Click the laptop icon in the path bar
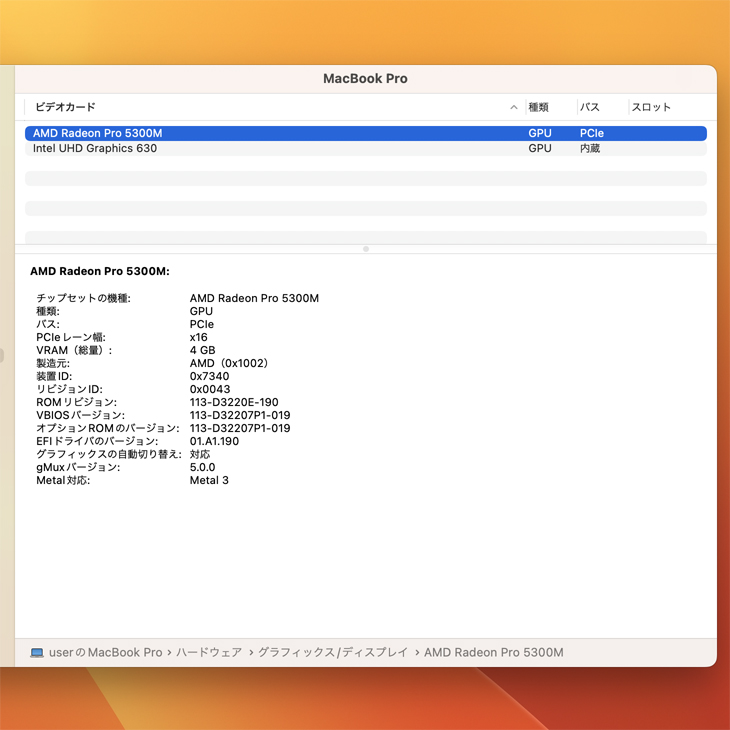 pos(37,653)
